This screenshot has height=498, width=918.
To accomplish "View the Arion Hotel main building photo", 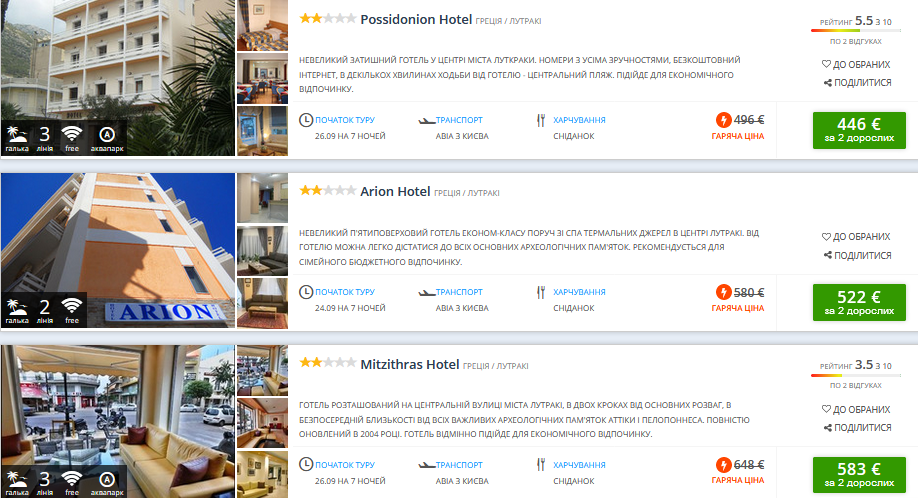I will click(118, 250).
